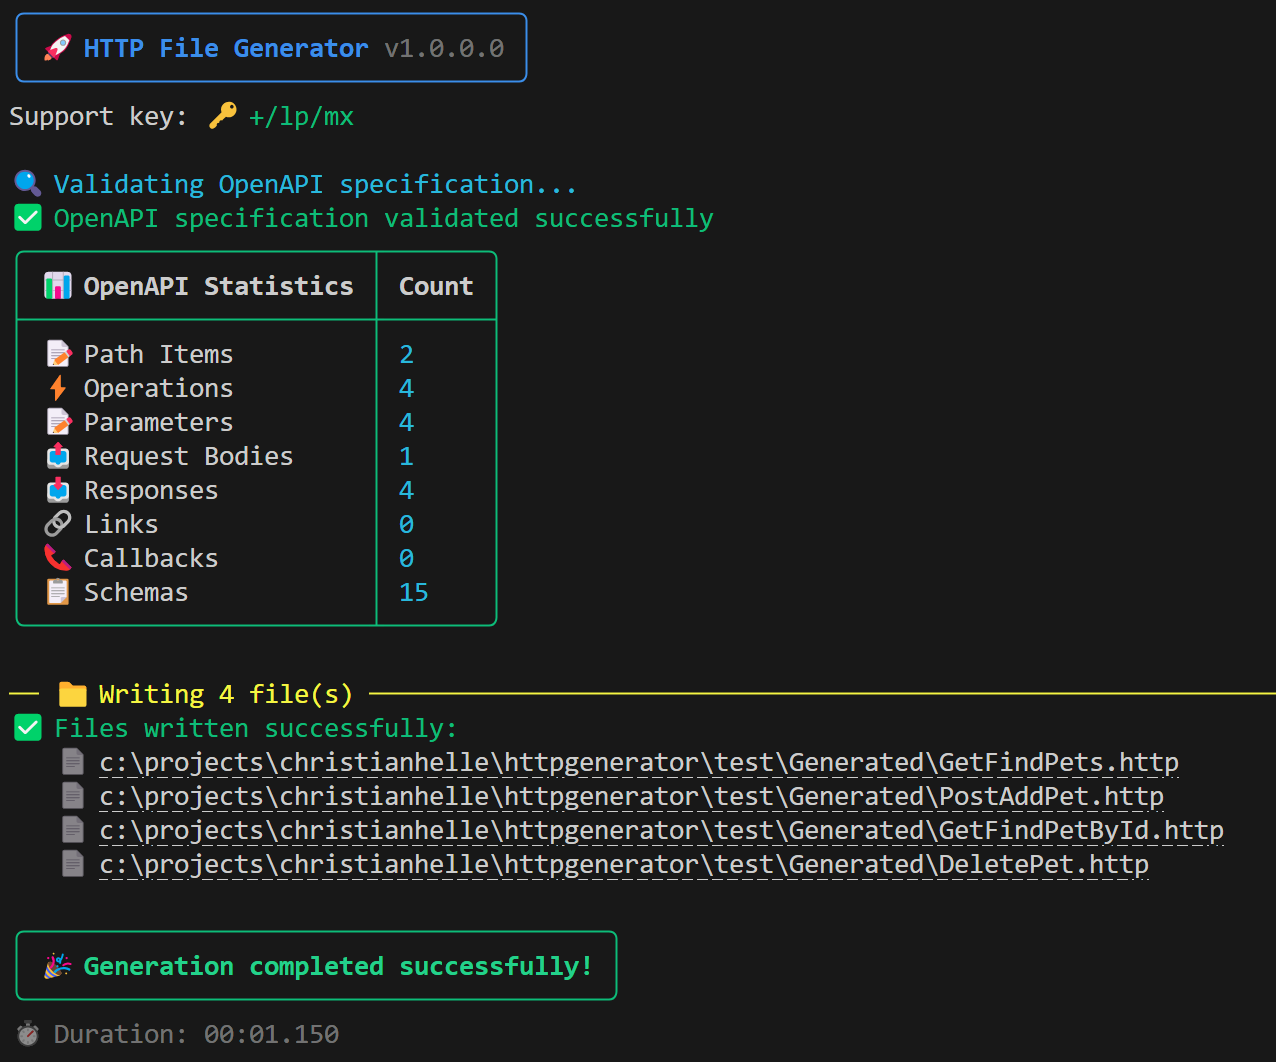The image size is (1276, 1062).
Task: Click the file icon beside DeletePet.http
Action: [73, 864]
